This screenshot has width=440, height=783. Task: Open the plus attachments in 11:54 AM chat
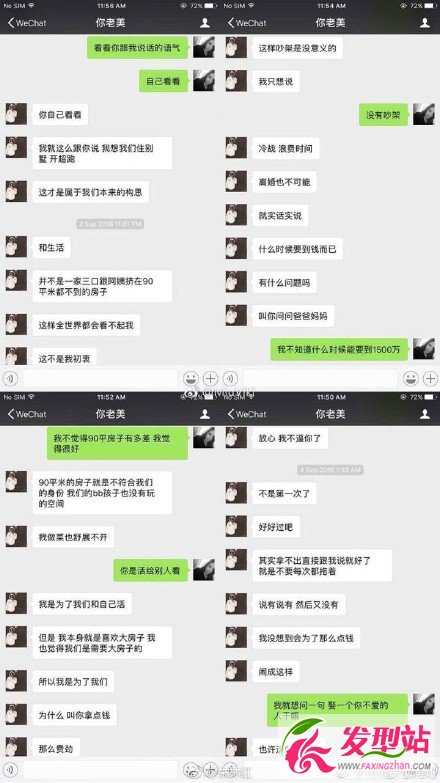(431, 379)
